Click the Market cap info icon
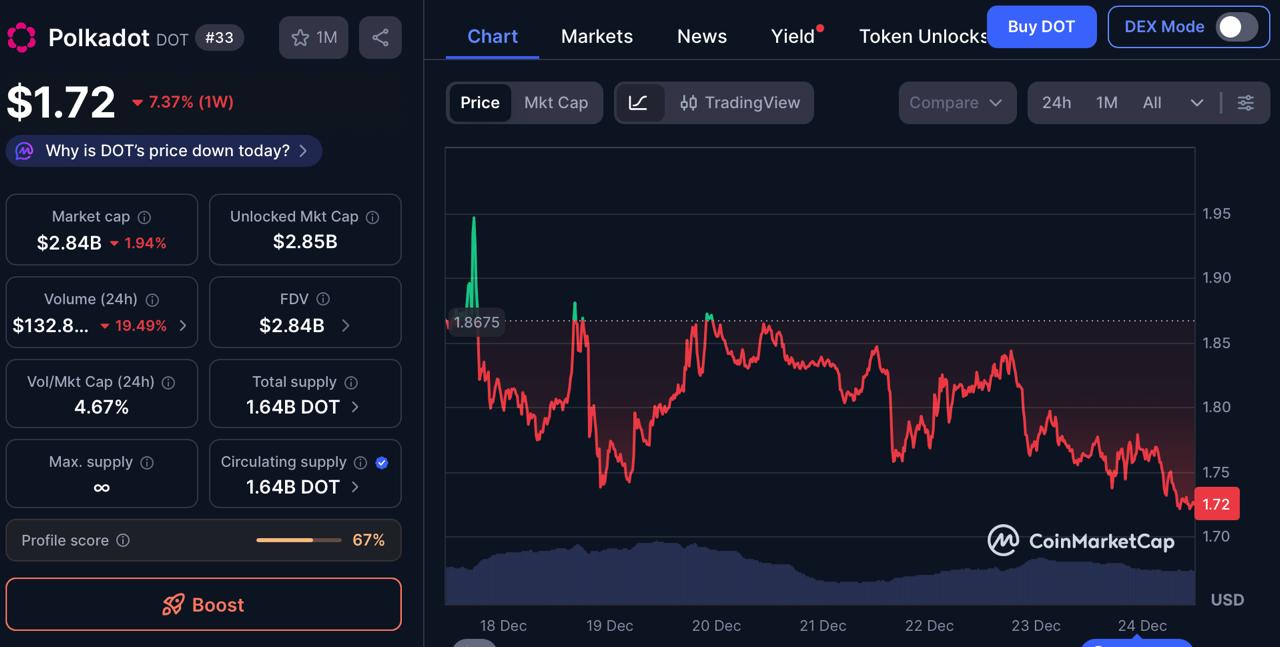 click(x=145, y=216)
